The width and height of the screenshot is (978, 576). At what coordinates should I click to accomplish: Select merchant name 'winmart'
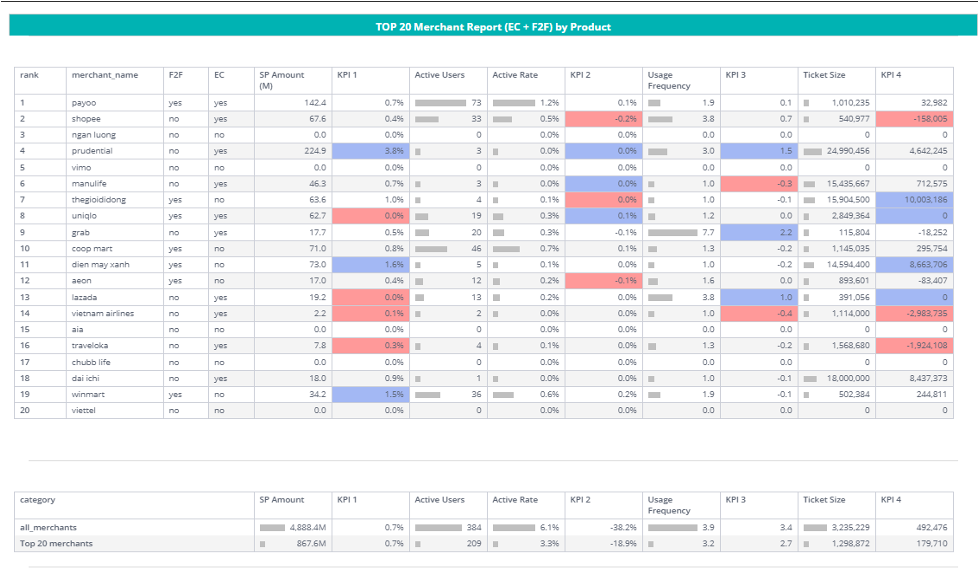point(88,394)
